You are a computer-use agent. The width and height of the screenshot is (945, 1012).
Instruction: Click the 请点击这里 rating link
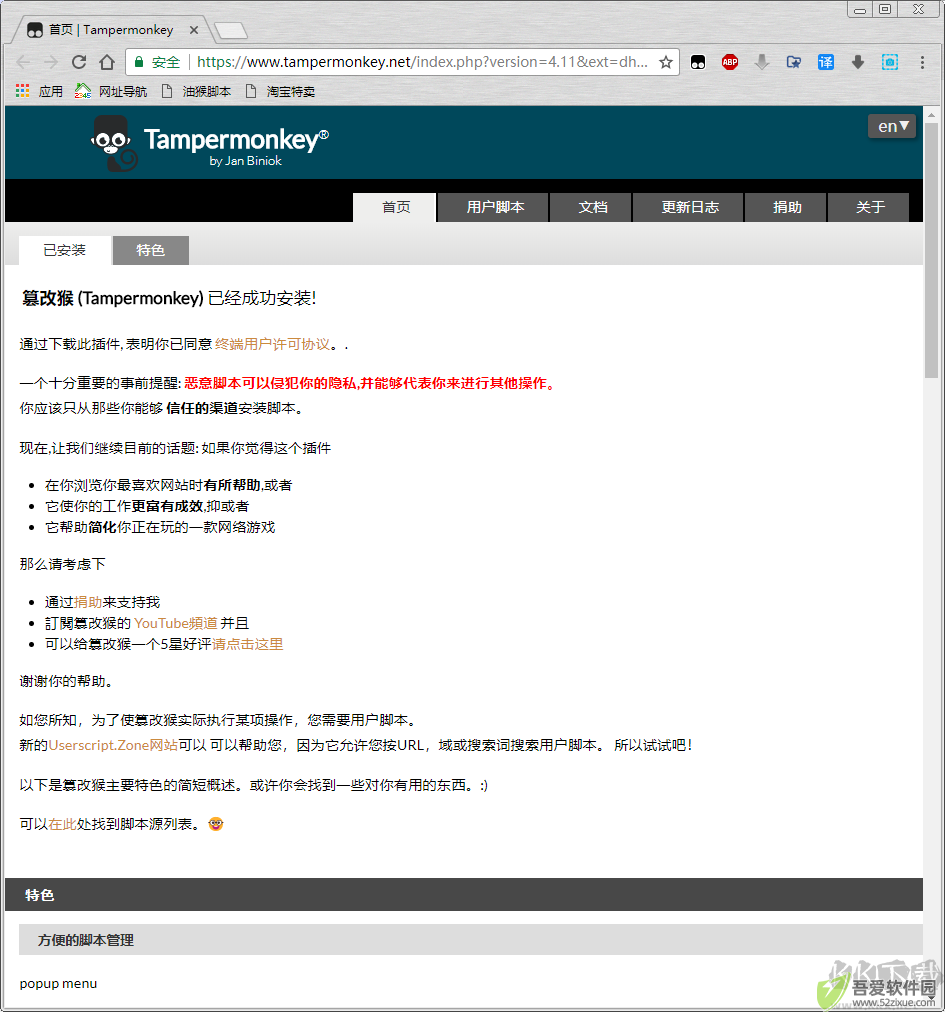[247, 644]
